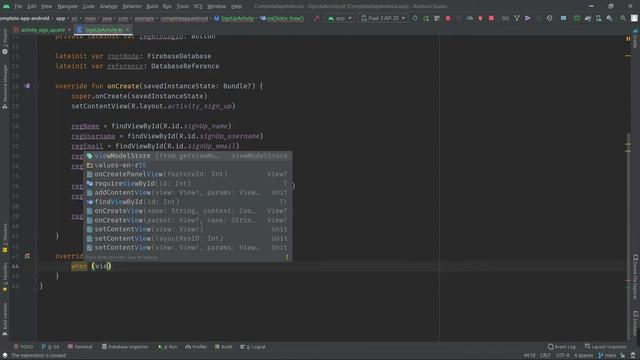Click the Git update project icon
The width and height of the screenshot is (640, 360).
pyautogui.click(x=517, y=18)
